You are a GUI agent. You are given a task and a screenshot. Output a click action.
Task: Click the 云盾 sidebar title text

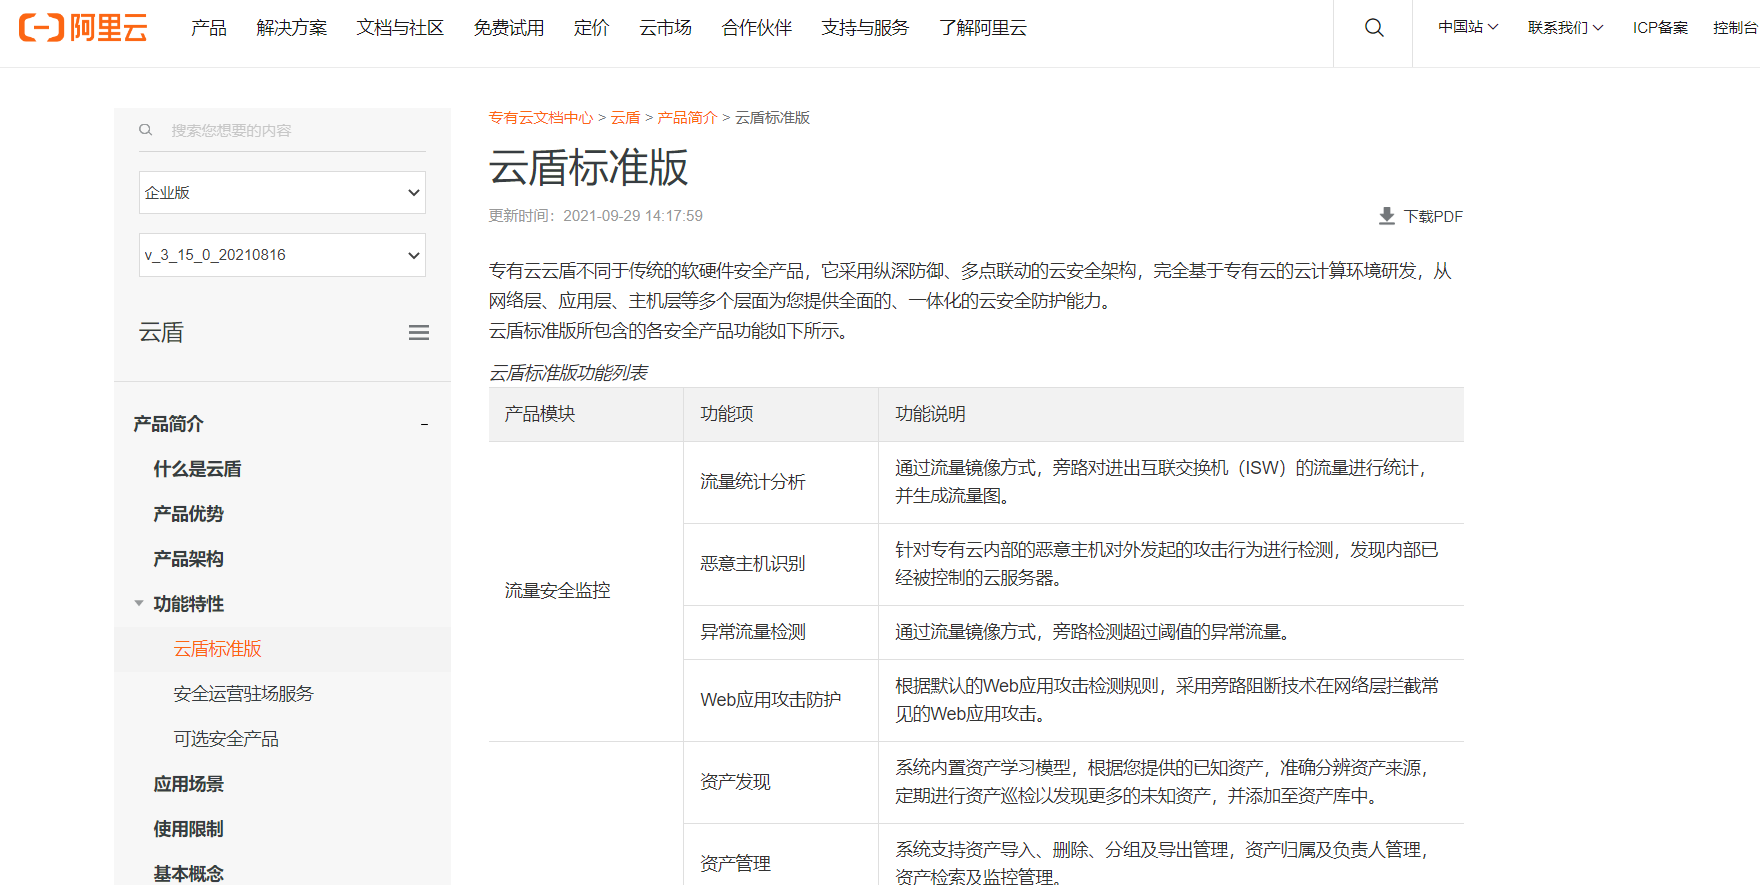[x=161, y=333]
